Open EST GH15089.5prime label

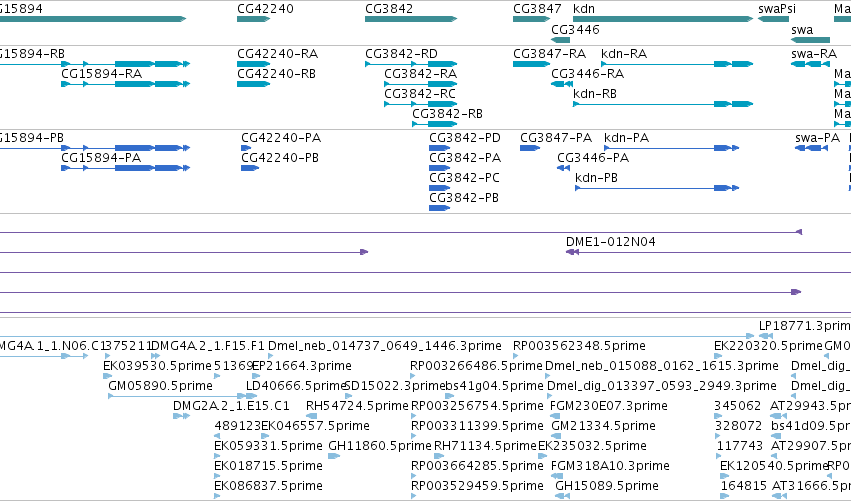point(607,486)
